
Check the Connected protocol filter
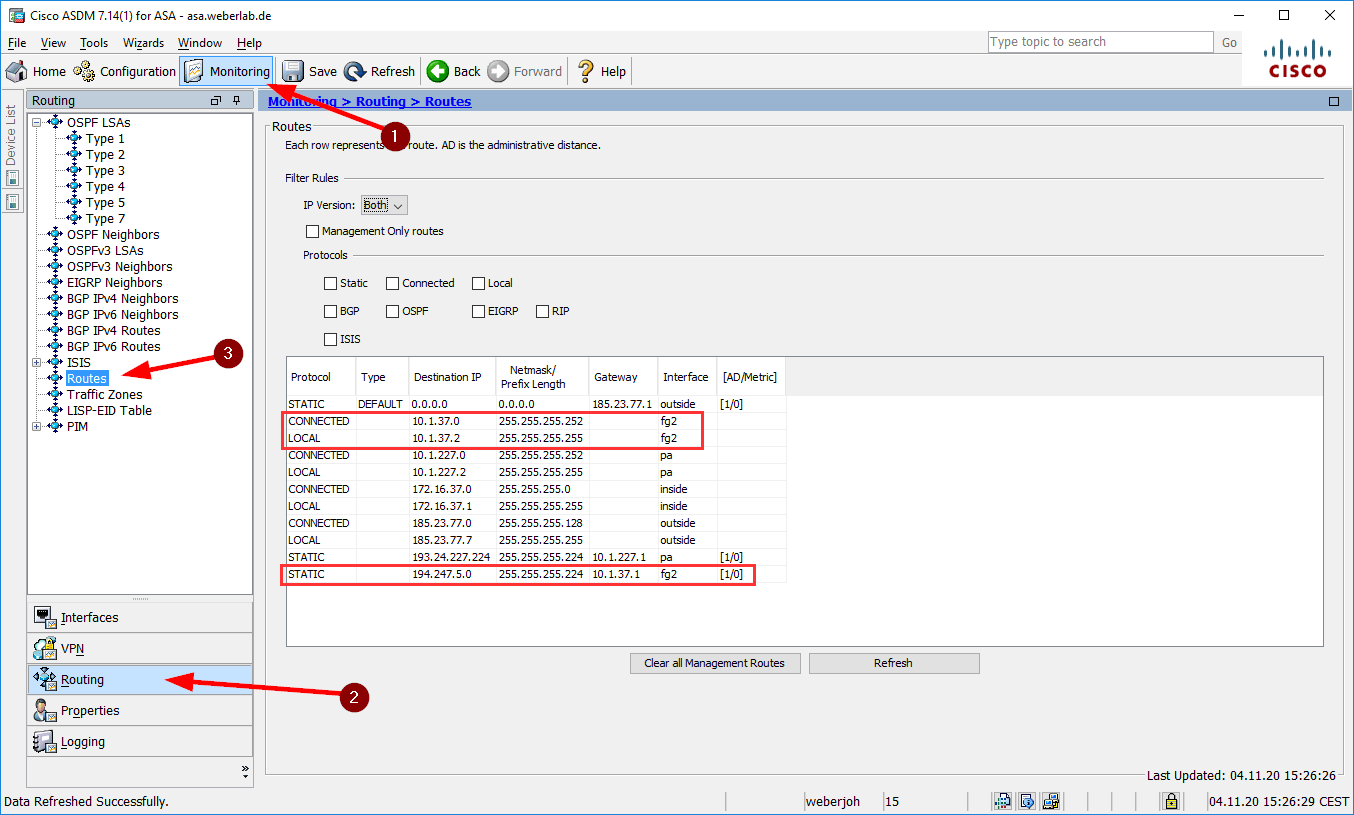392,283
